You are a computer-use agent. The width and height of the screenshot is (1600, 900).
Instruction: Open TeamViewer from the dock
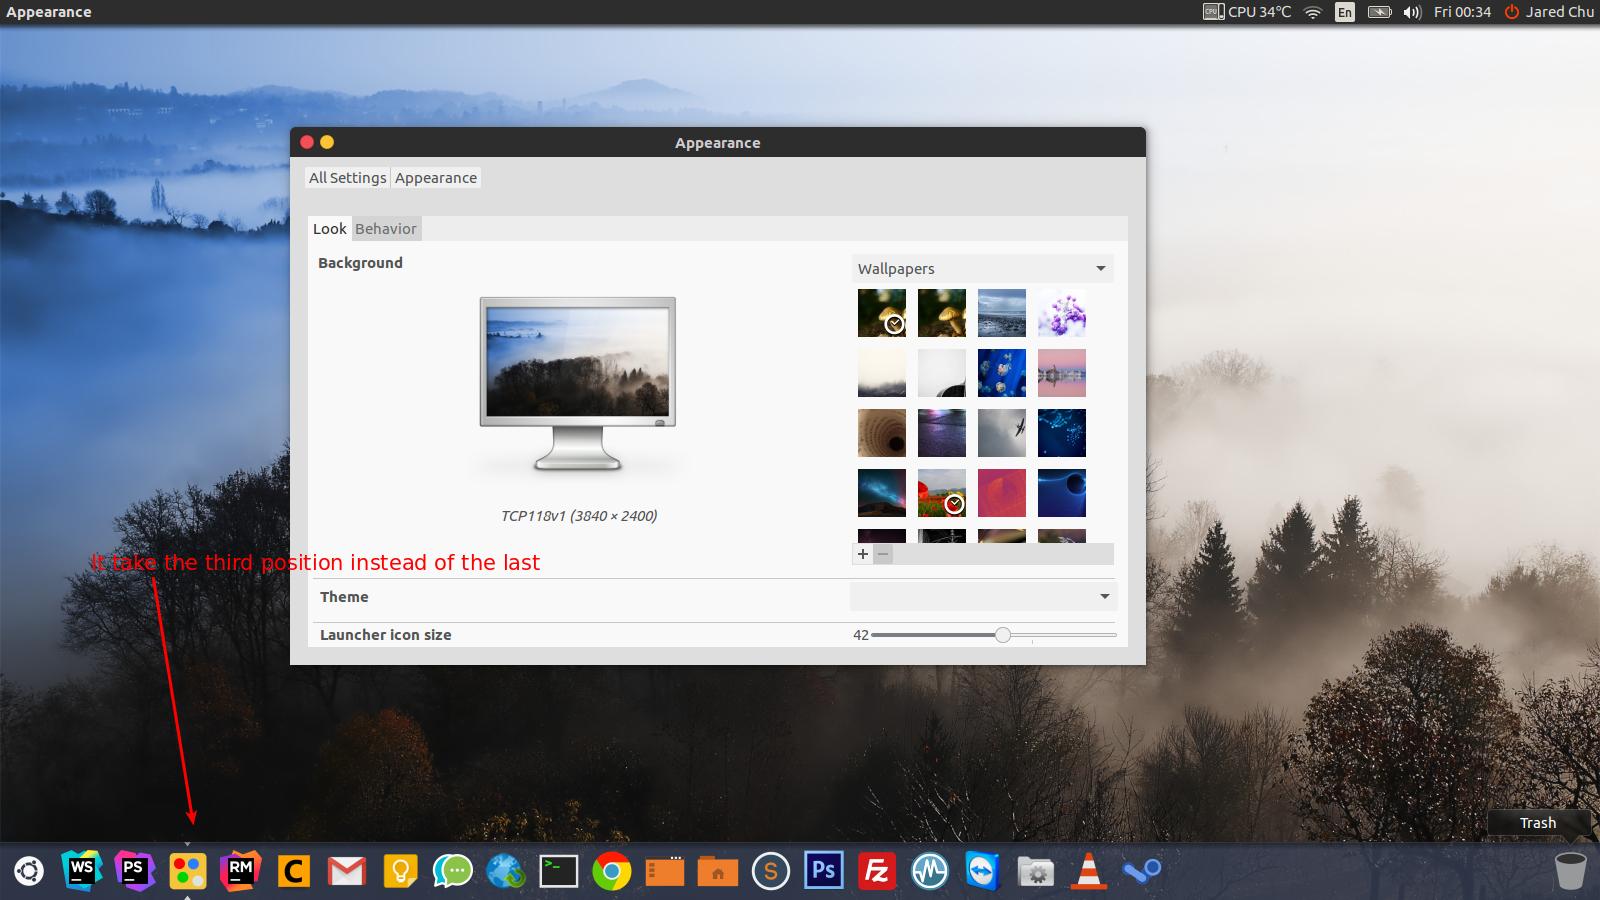982,872
